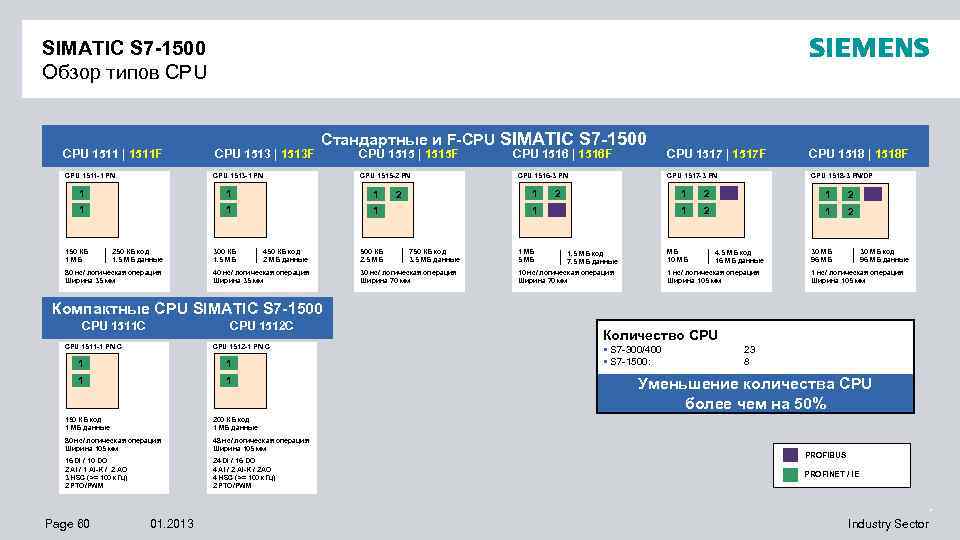Viewport: 960px width, 540px height.
Task: Click the banner "Уменьшение количества CPU более чем на 50%"
Action: (x=755, y=393)
